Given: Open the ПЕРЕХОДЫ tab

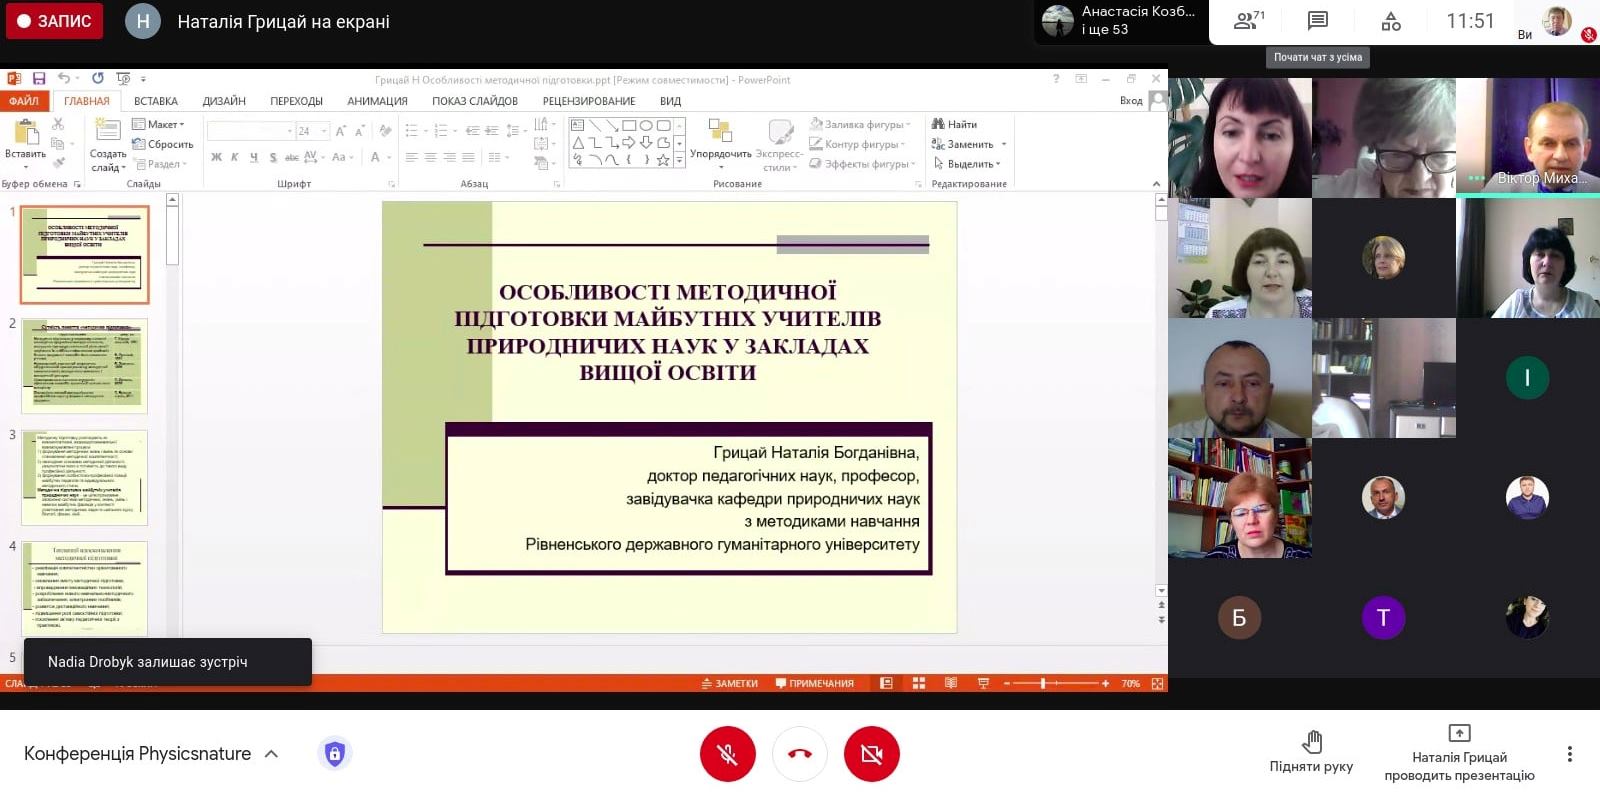Looking at the screenshot, I should (296, 101).
